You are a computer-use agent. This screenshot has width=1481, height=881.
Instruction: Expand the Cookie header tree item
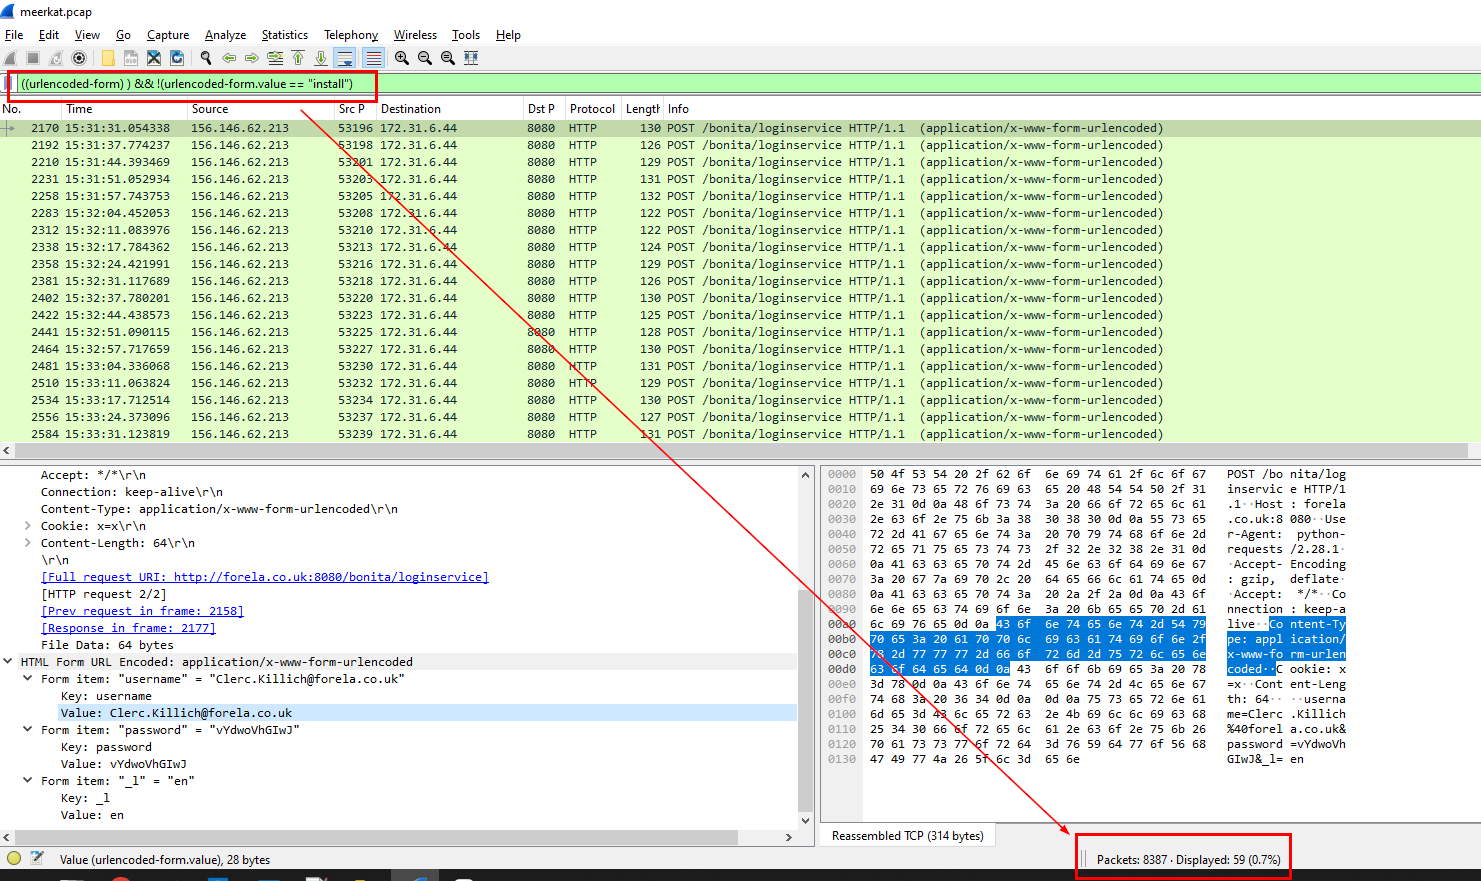pyautogui.click(x=28, y=526)
